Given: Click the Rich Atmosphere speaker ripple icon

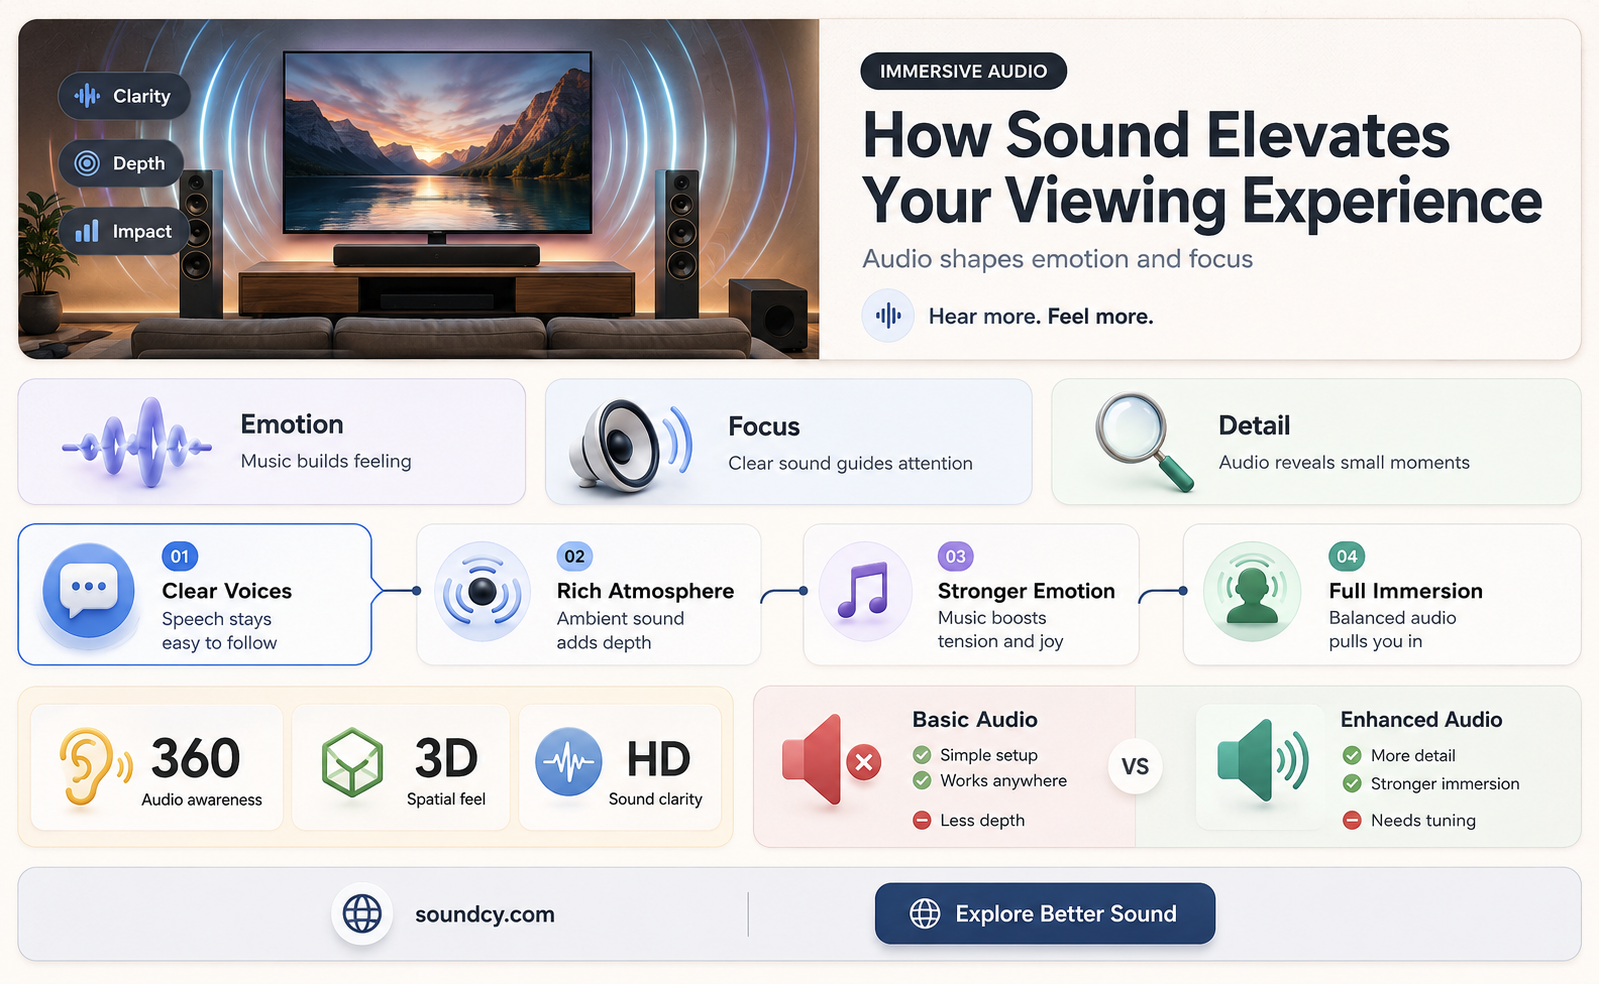Looking at the screenshot, I should coord(482,592).
